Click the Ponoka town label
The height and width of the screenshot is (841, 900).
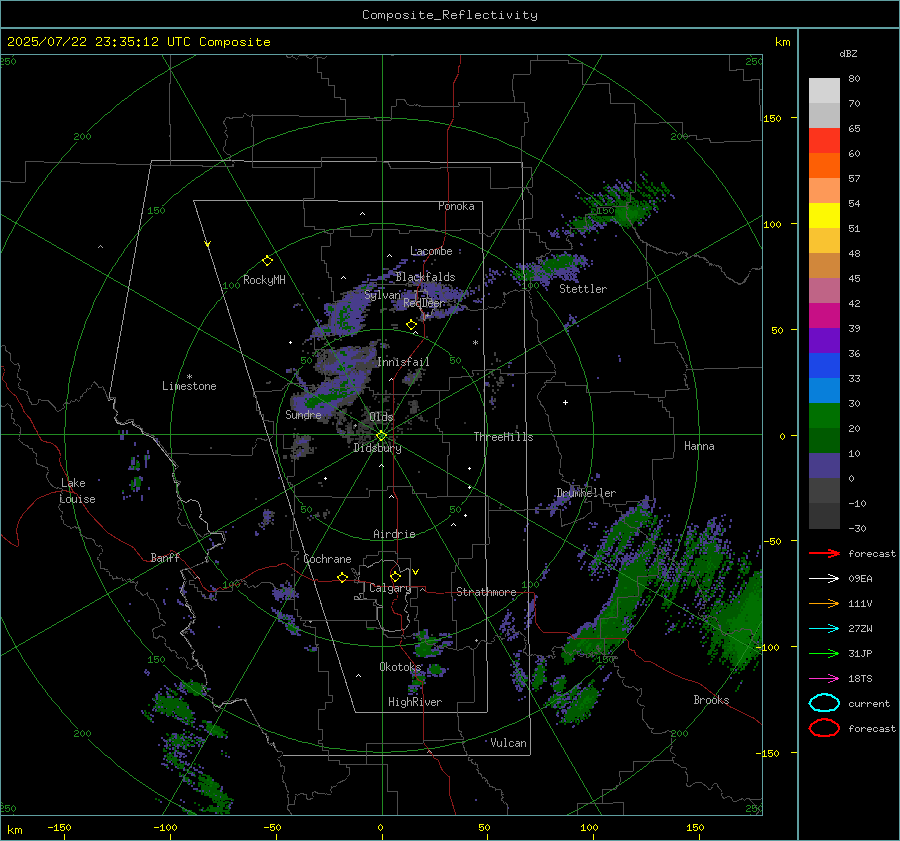click(456, 207)
